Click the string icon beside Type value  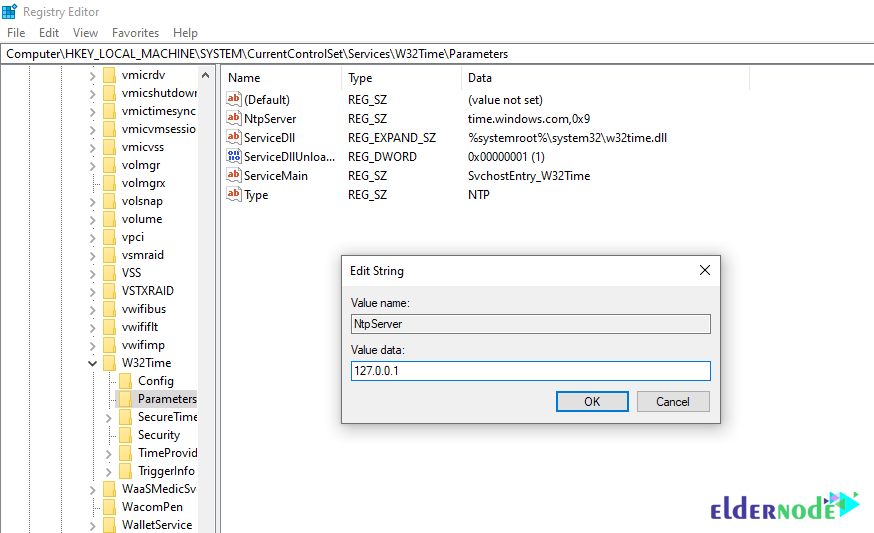234,194
